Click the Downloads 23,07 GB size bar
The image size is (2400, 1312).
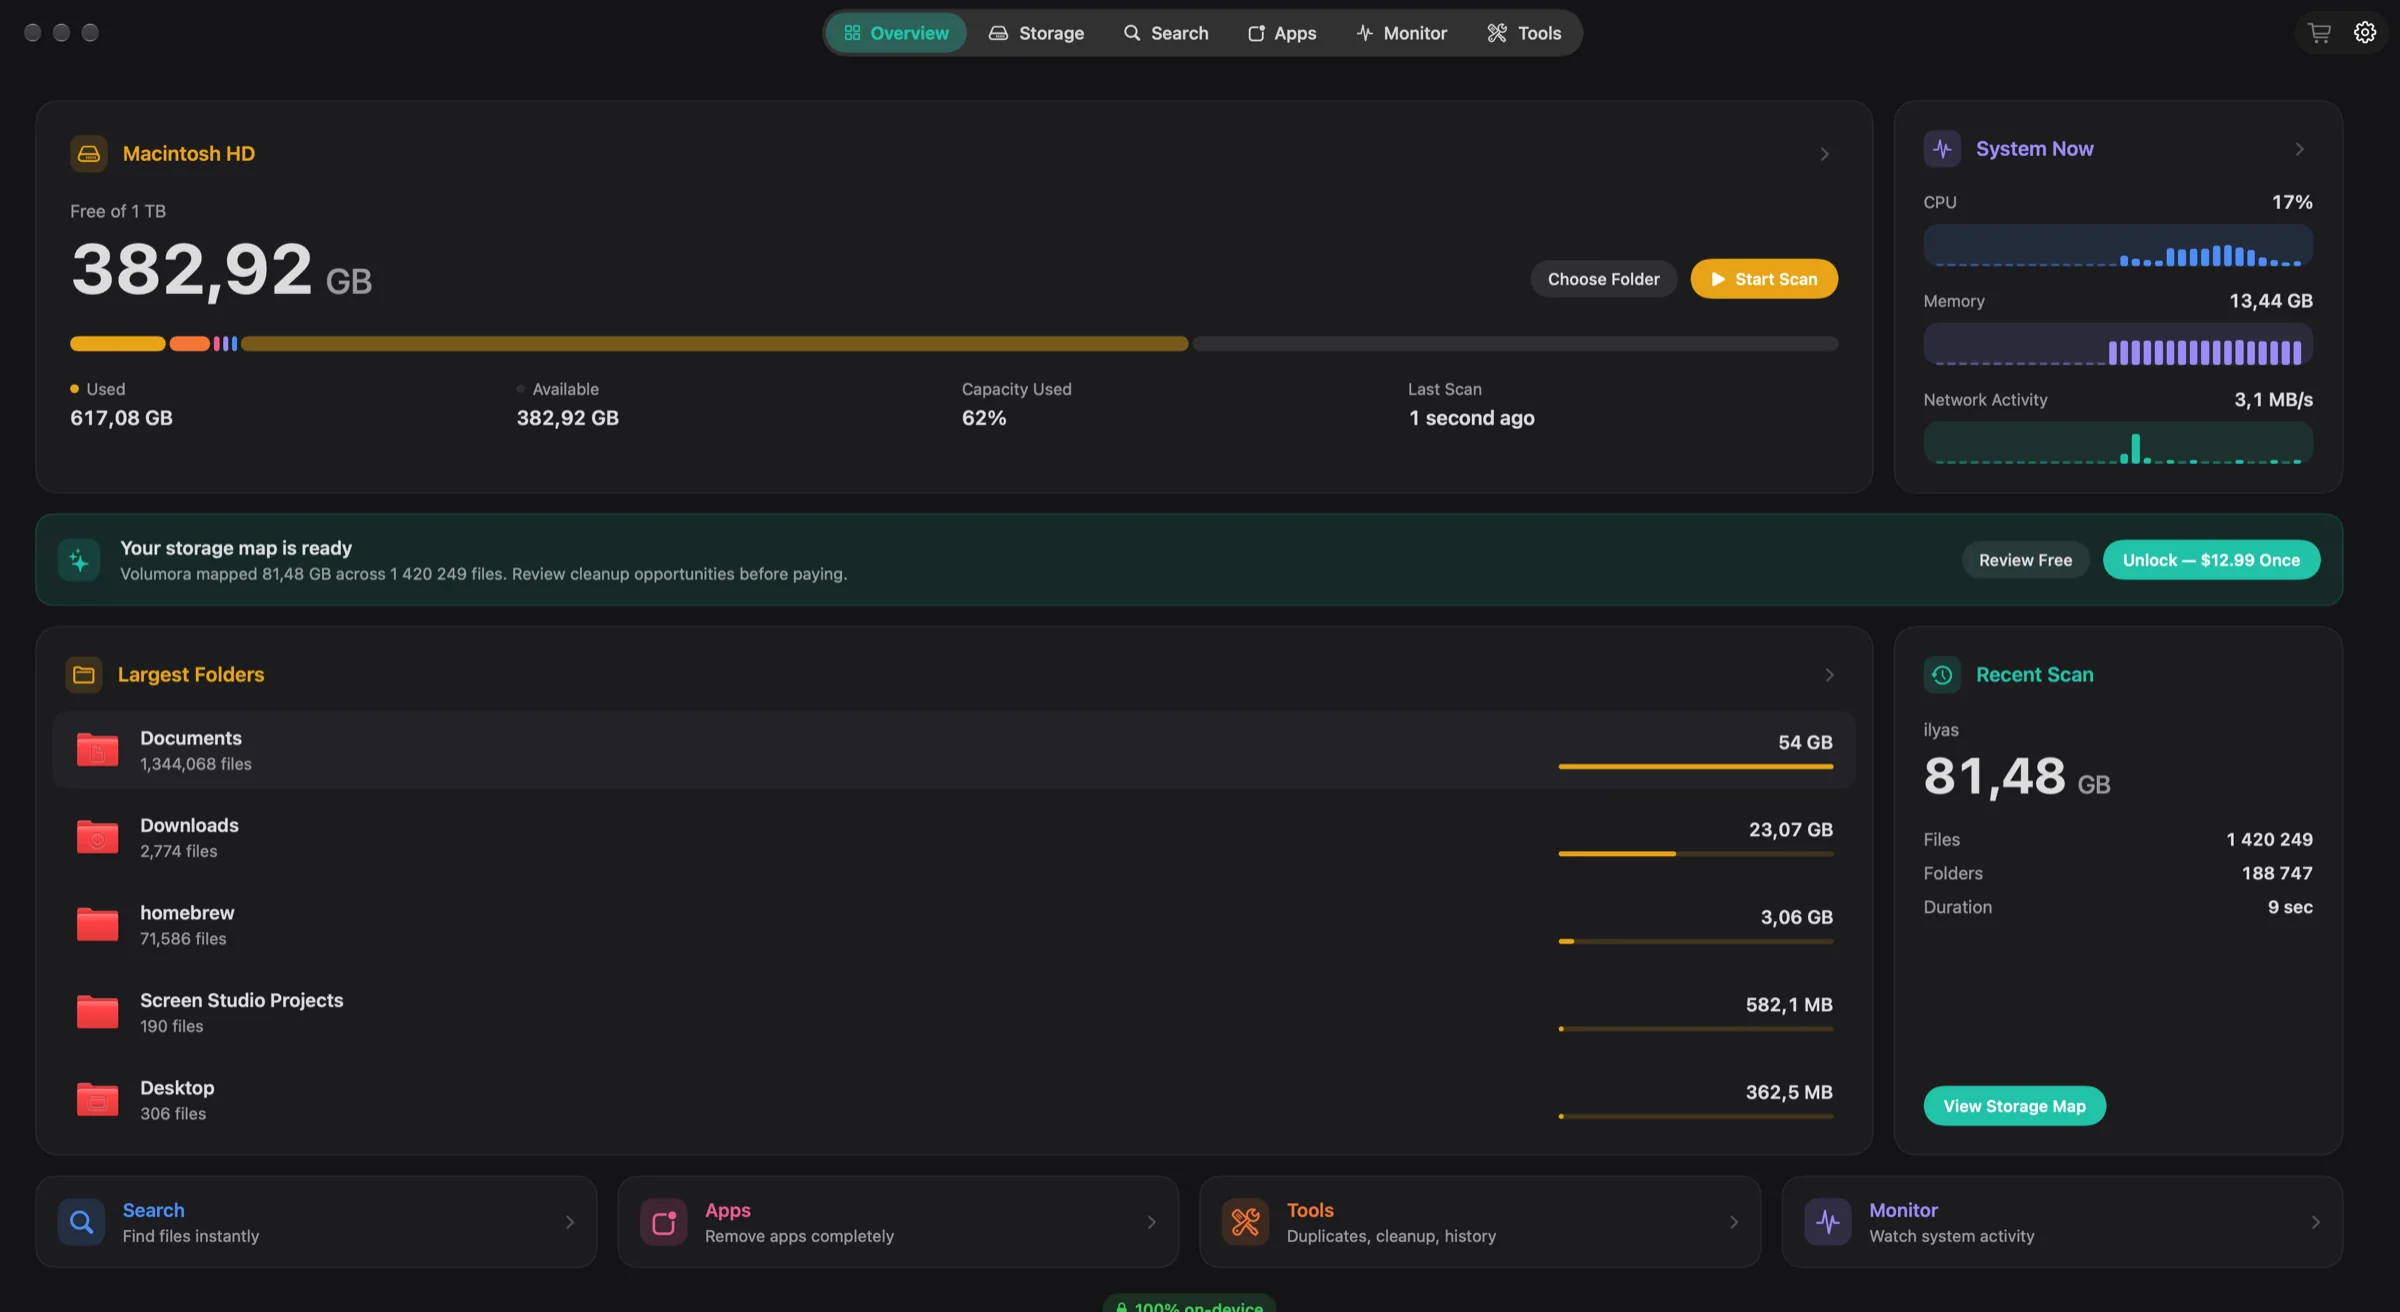coord(1696,854)
